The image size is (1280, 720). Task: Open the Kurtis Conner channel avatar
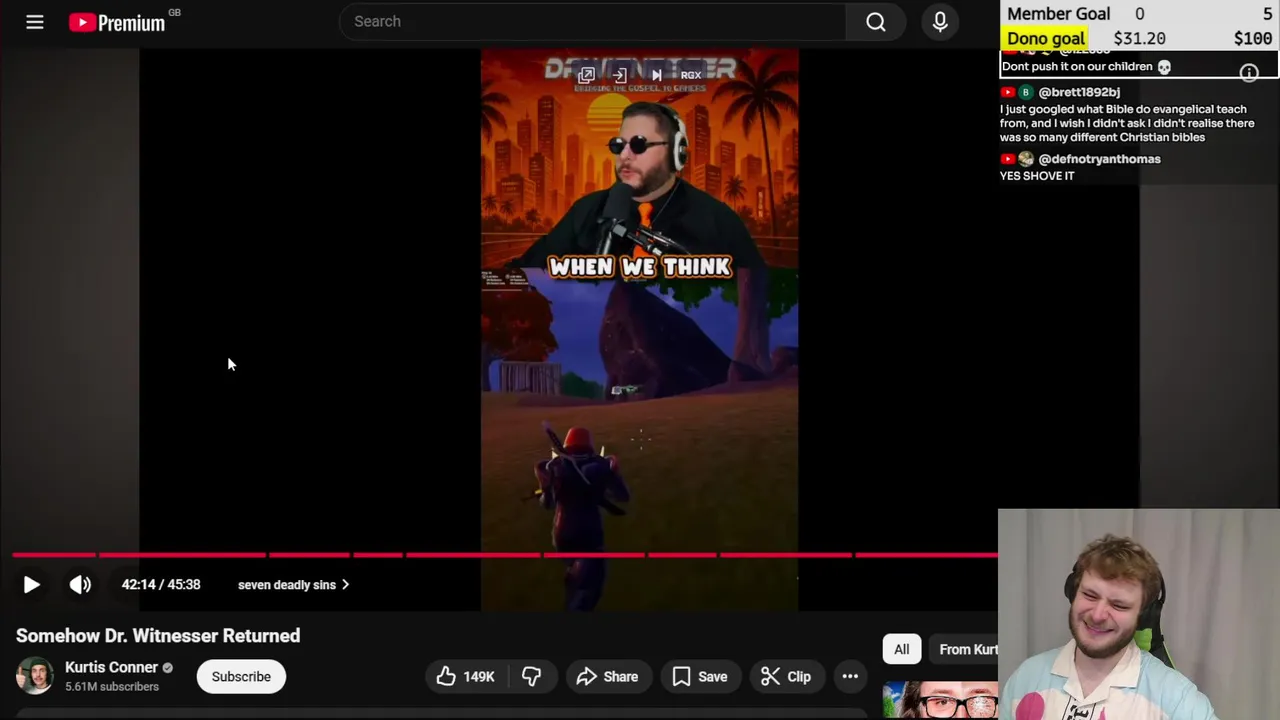(x=35, y=676)
